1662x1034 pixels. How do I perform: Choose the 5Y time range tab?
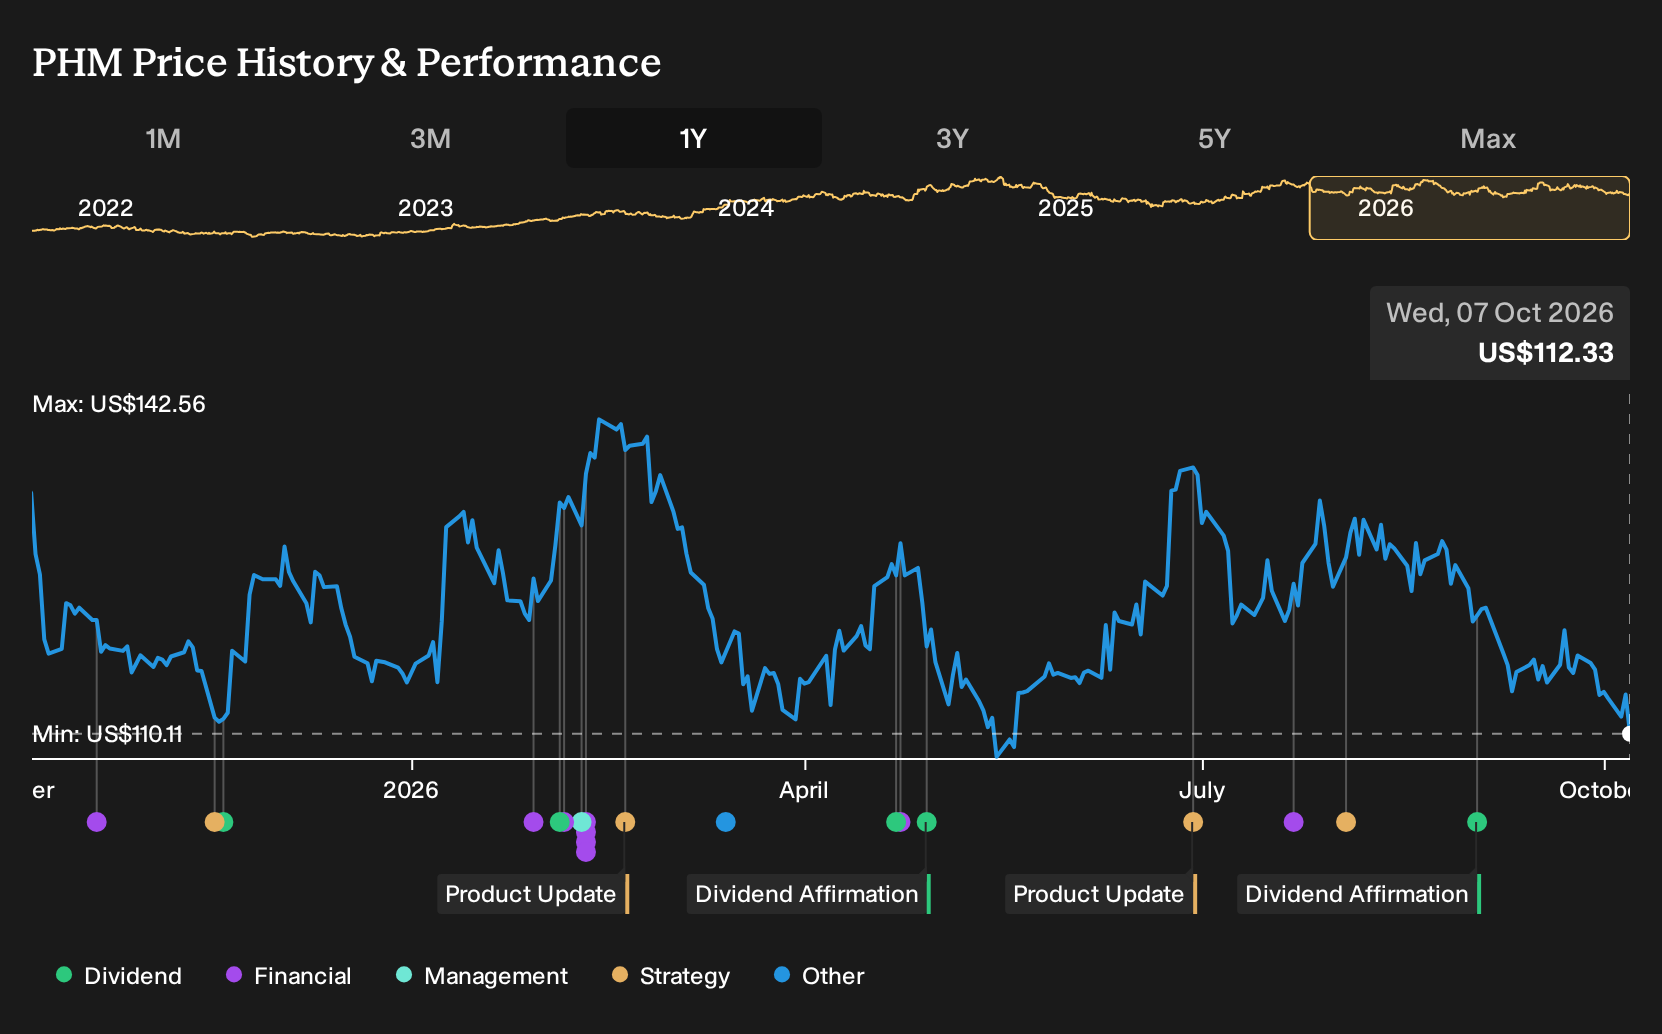point(1214,138)
